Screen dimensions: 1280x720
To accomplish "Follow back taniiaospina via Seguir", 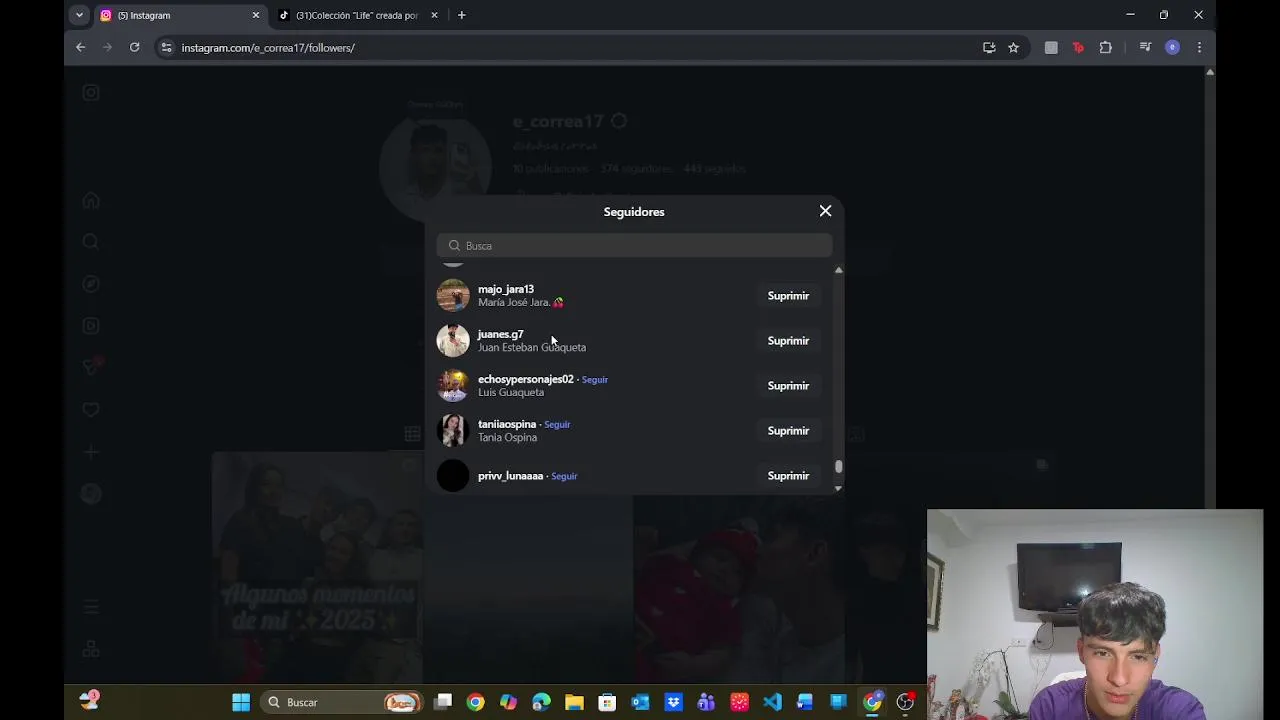I will [557, 425].
